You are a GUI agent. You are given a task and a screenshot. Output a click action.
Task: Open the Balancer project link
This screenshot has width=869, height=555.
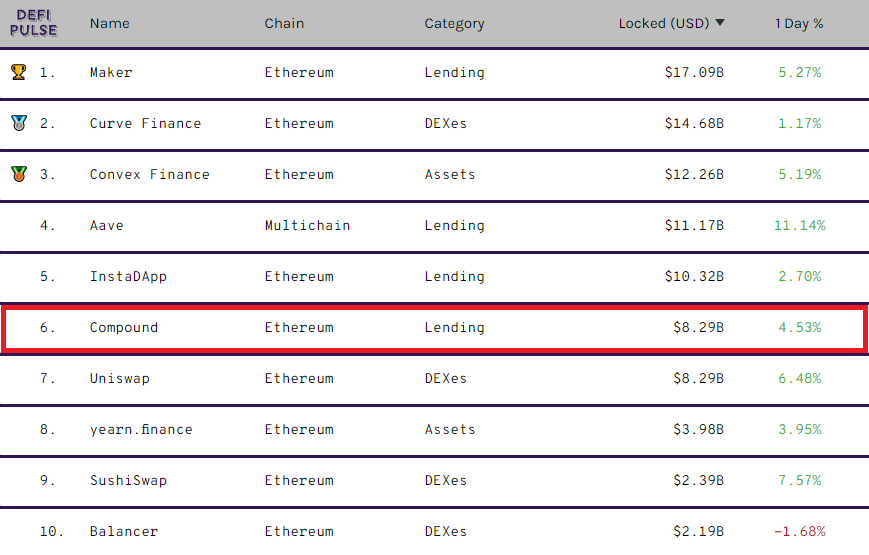pos(124,531)
